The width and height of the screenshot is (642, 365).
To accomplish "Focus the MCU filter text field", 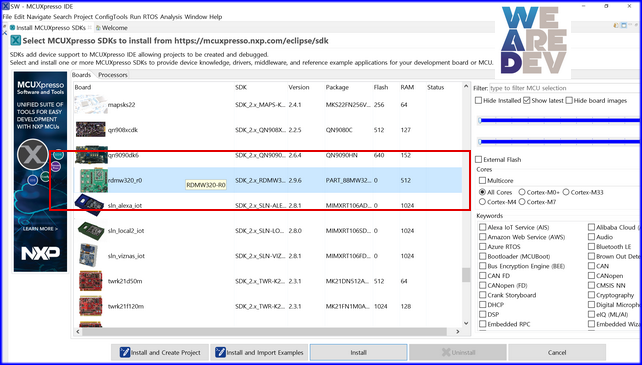I will click(565, 88).
